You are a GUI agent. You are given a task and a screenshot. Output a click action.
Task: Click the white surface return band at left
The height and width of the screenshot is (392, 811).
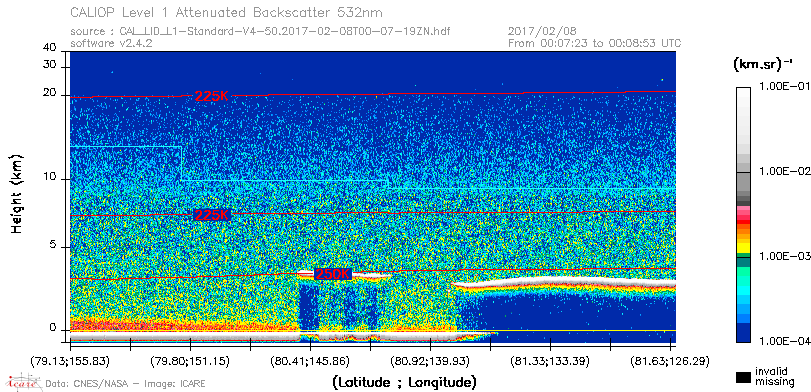[x=185, y=337]
